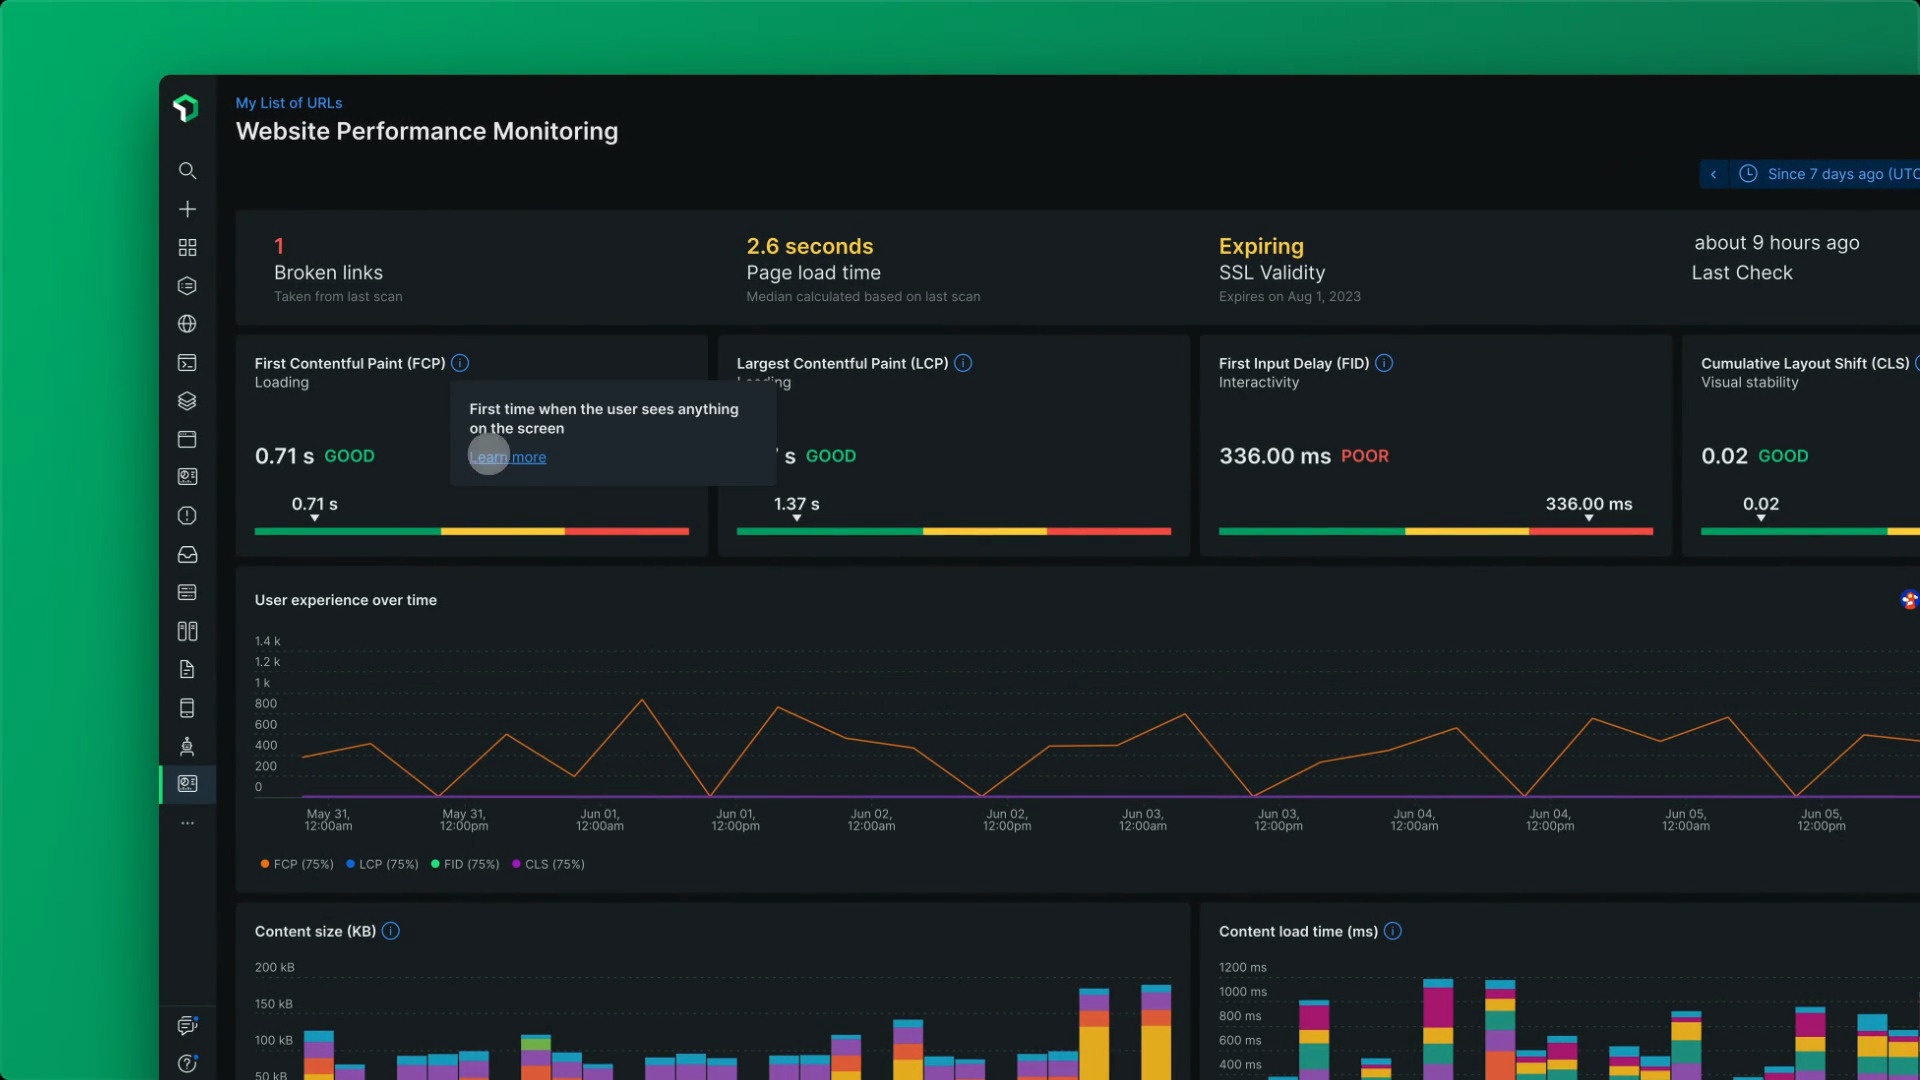Open the chat feedback icon at sidebar bottom
This screenshot has height=1080, width=1920.
[187, 1025]
